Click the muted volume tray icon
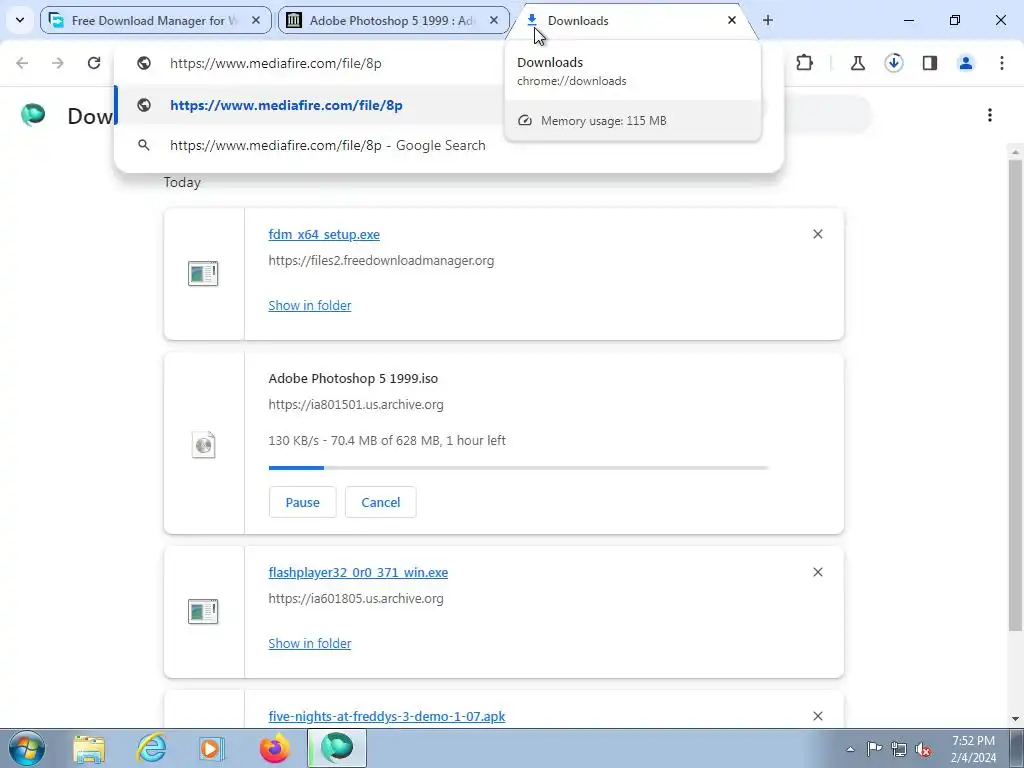Screen dimensions: 1024x768 [x=923, y=749]
